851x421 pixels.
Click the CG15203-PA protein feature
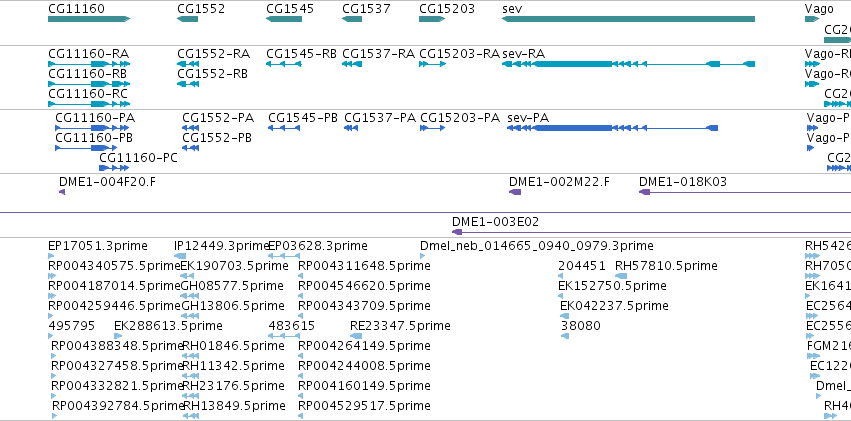[x=433, y=128]
